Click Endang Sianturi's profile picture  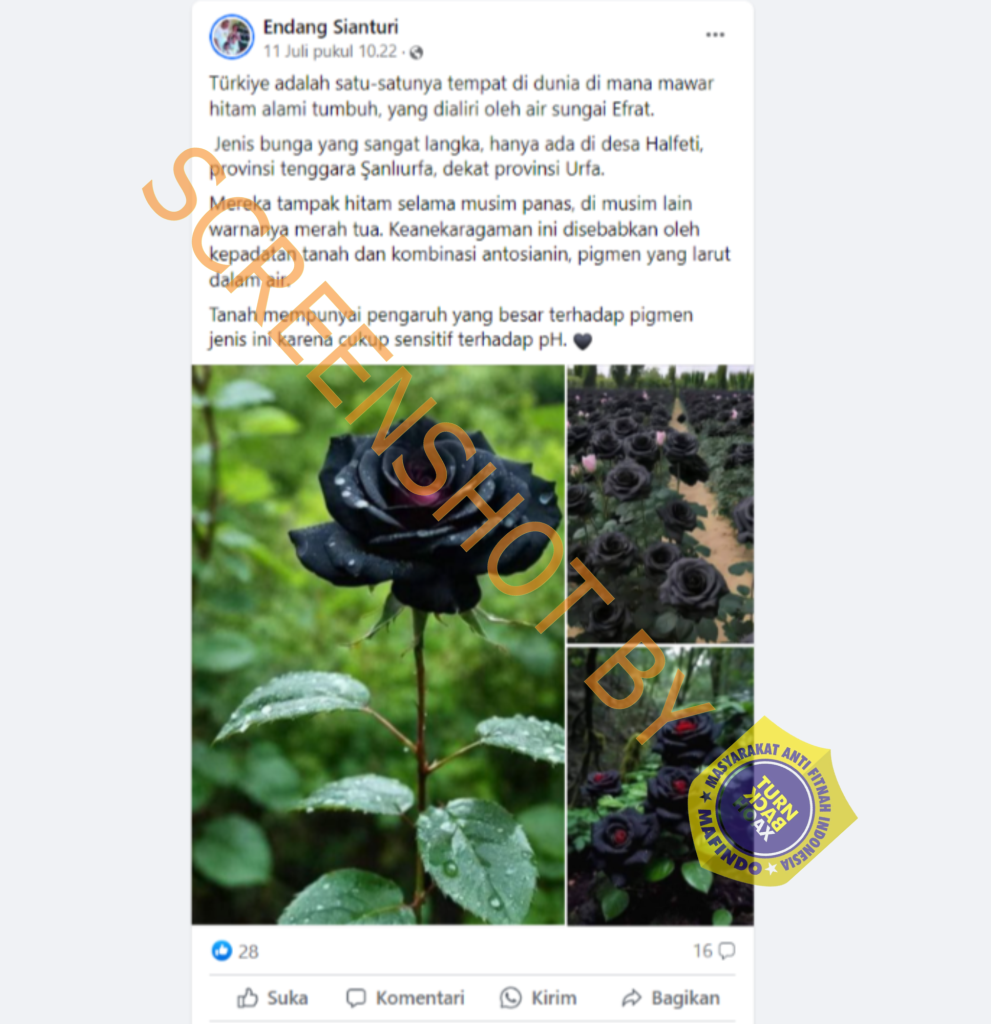[x=231, y=37]
